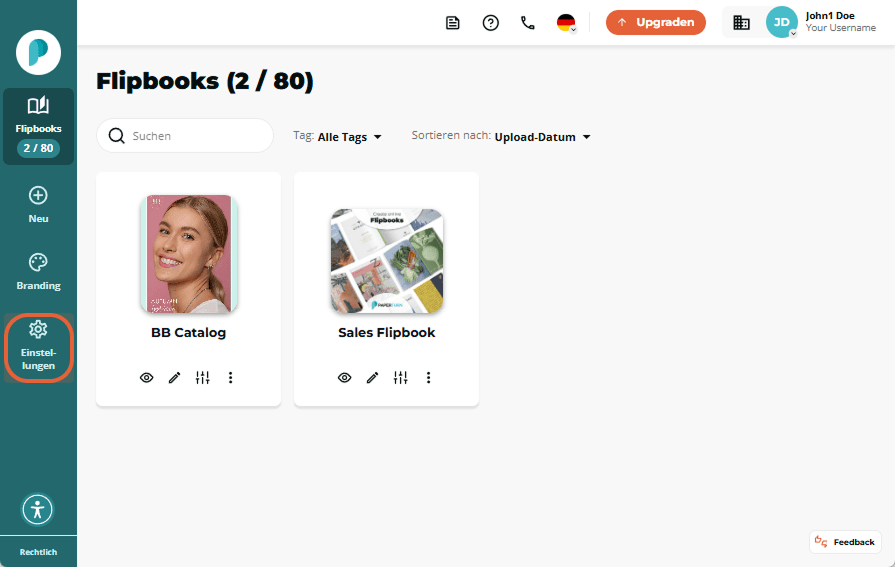
Task: Preview BB Catalog with eye icon
Action: tap(147, 377)
